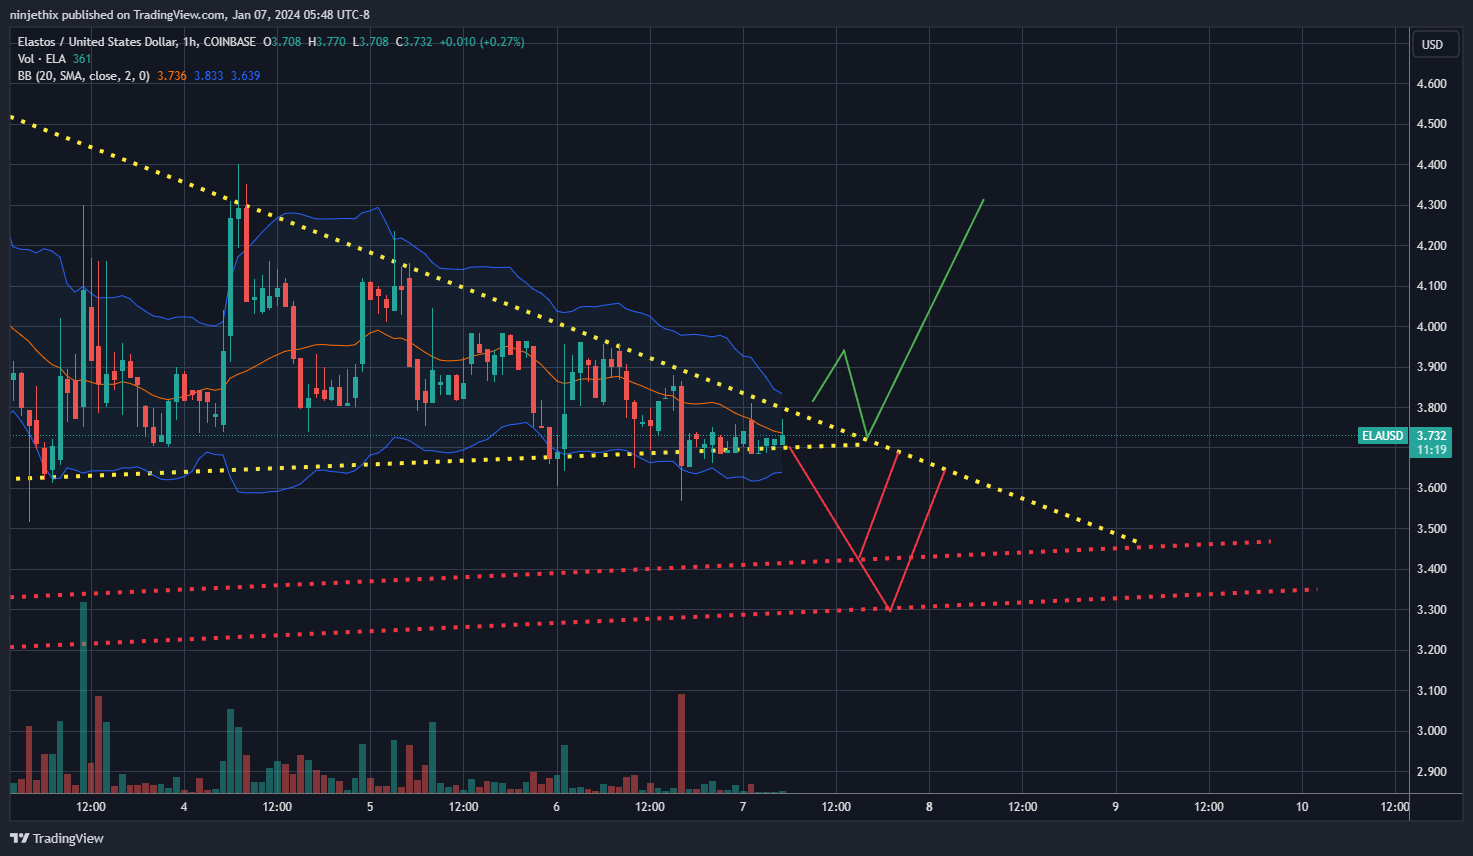Click the 3.600 price axis label
The height and width of the screenshot is (856, 1473).
tap(1431, 488)
